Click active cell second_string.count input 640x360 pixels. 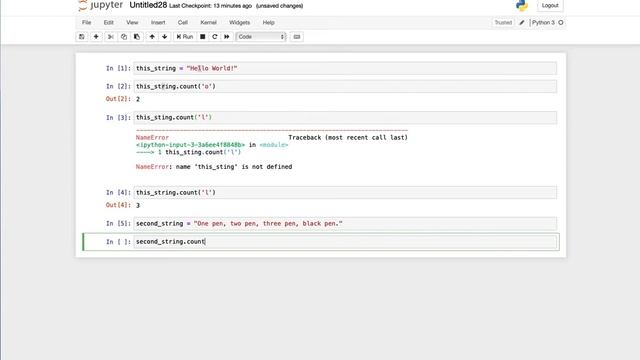pos(345,242)
